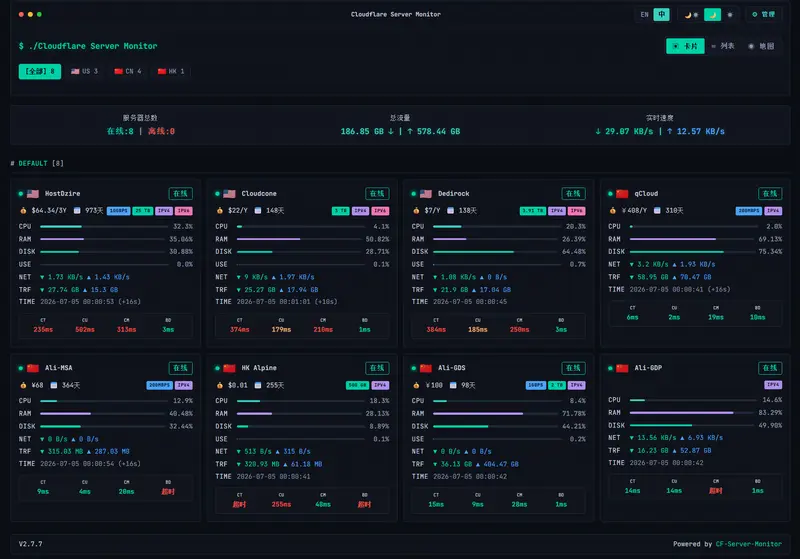The image size is (800, 559).
Task: Click money bag icon beside $64.34/3Y
Action: tap(23, 211)
